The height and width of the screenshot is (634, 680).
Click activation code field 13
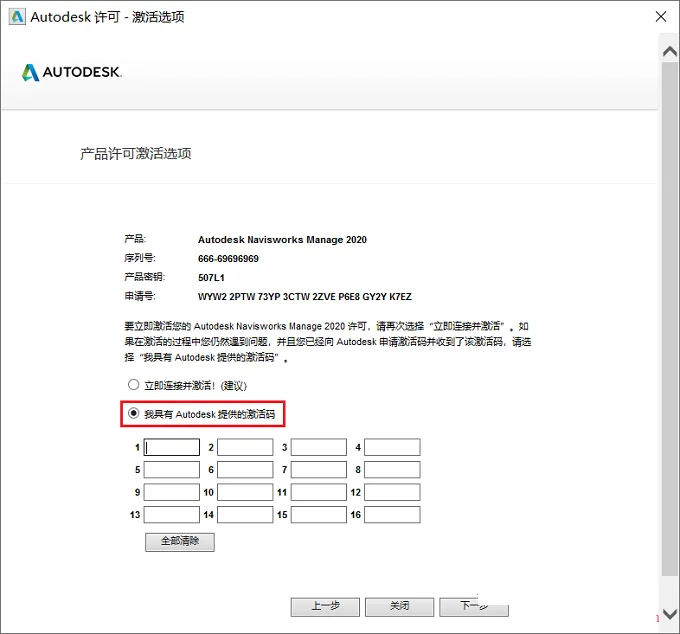coord(172,515)
